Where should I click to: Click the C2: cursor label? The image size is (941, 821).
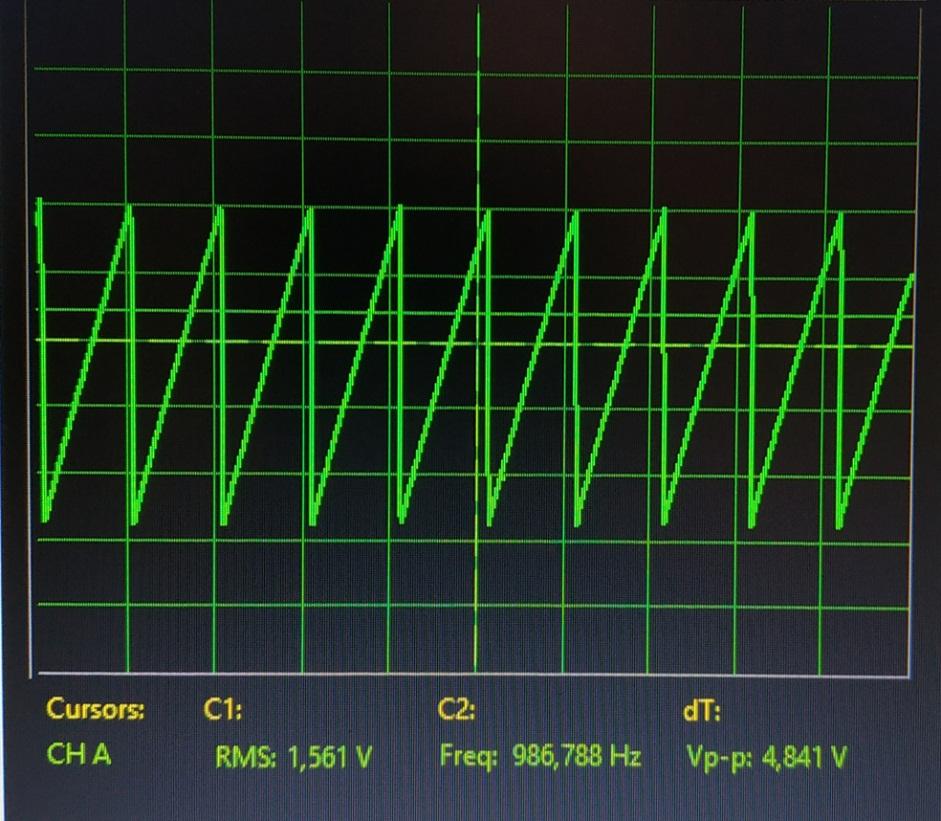457,710
